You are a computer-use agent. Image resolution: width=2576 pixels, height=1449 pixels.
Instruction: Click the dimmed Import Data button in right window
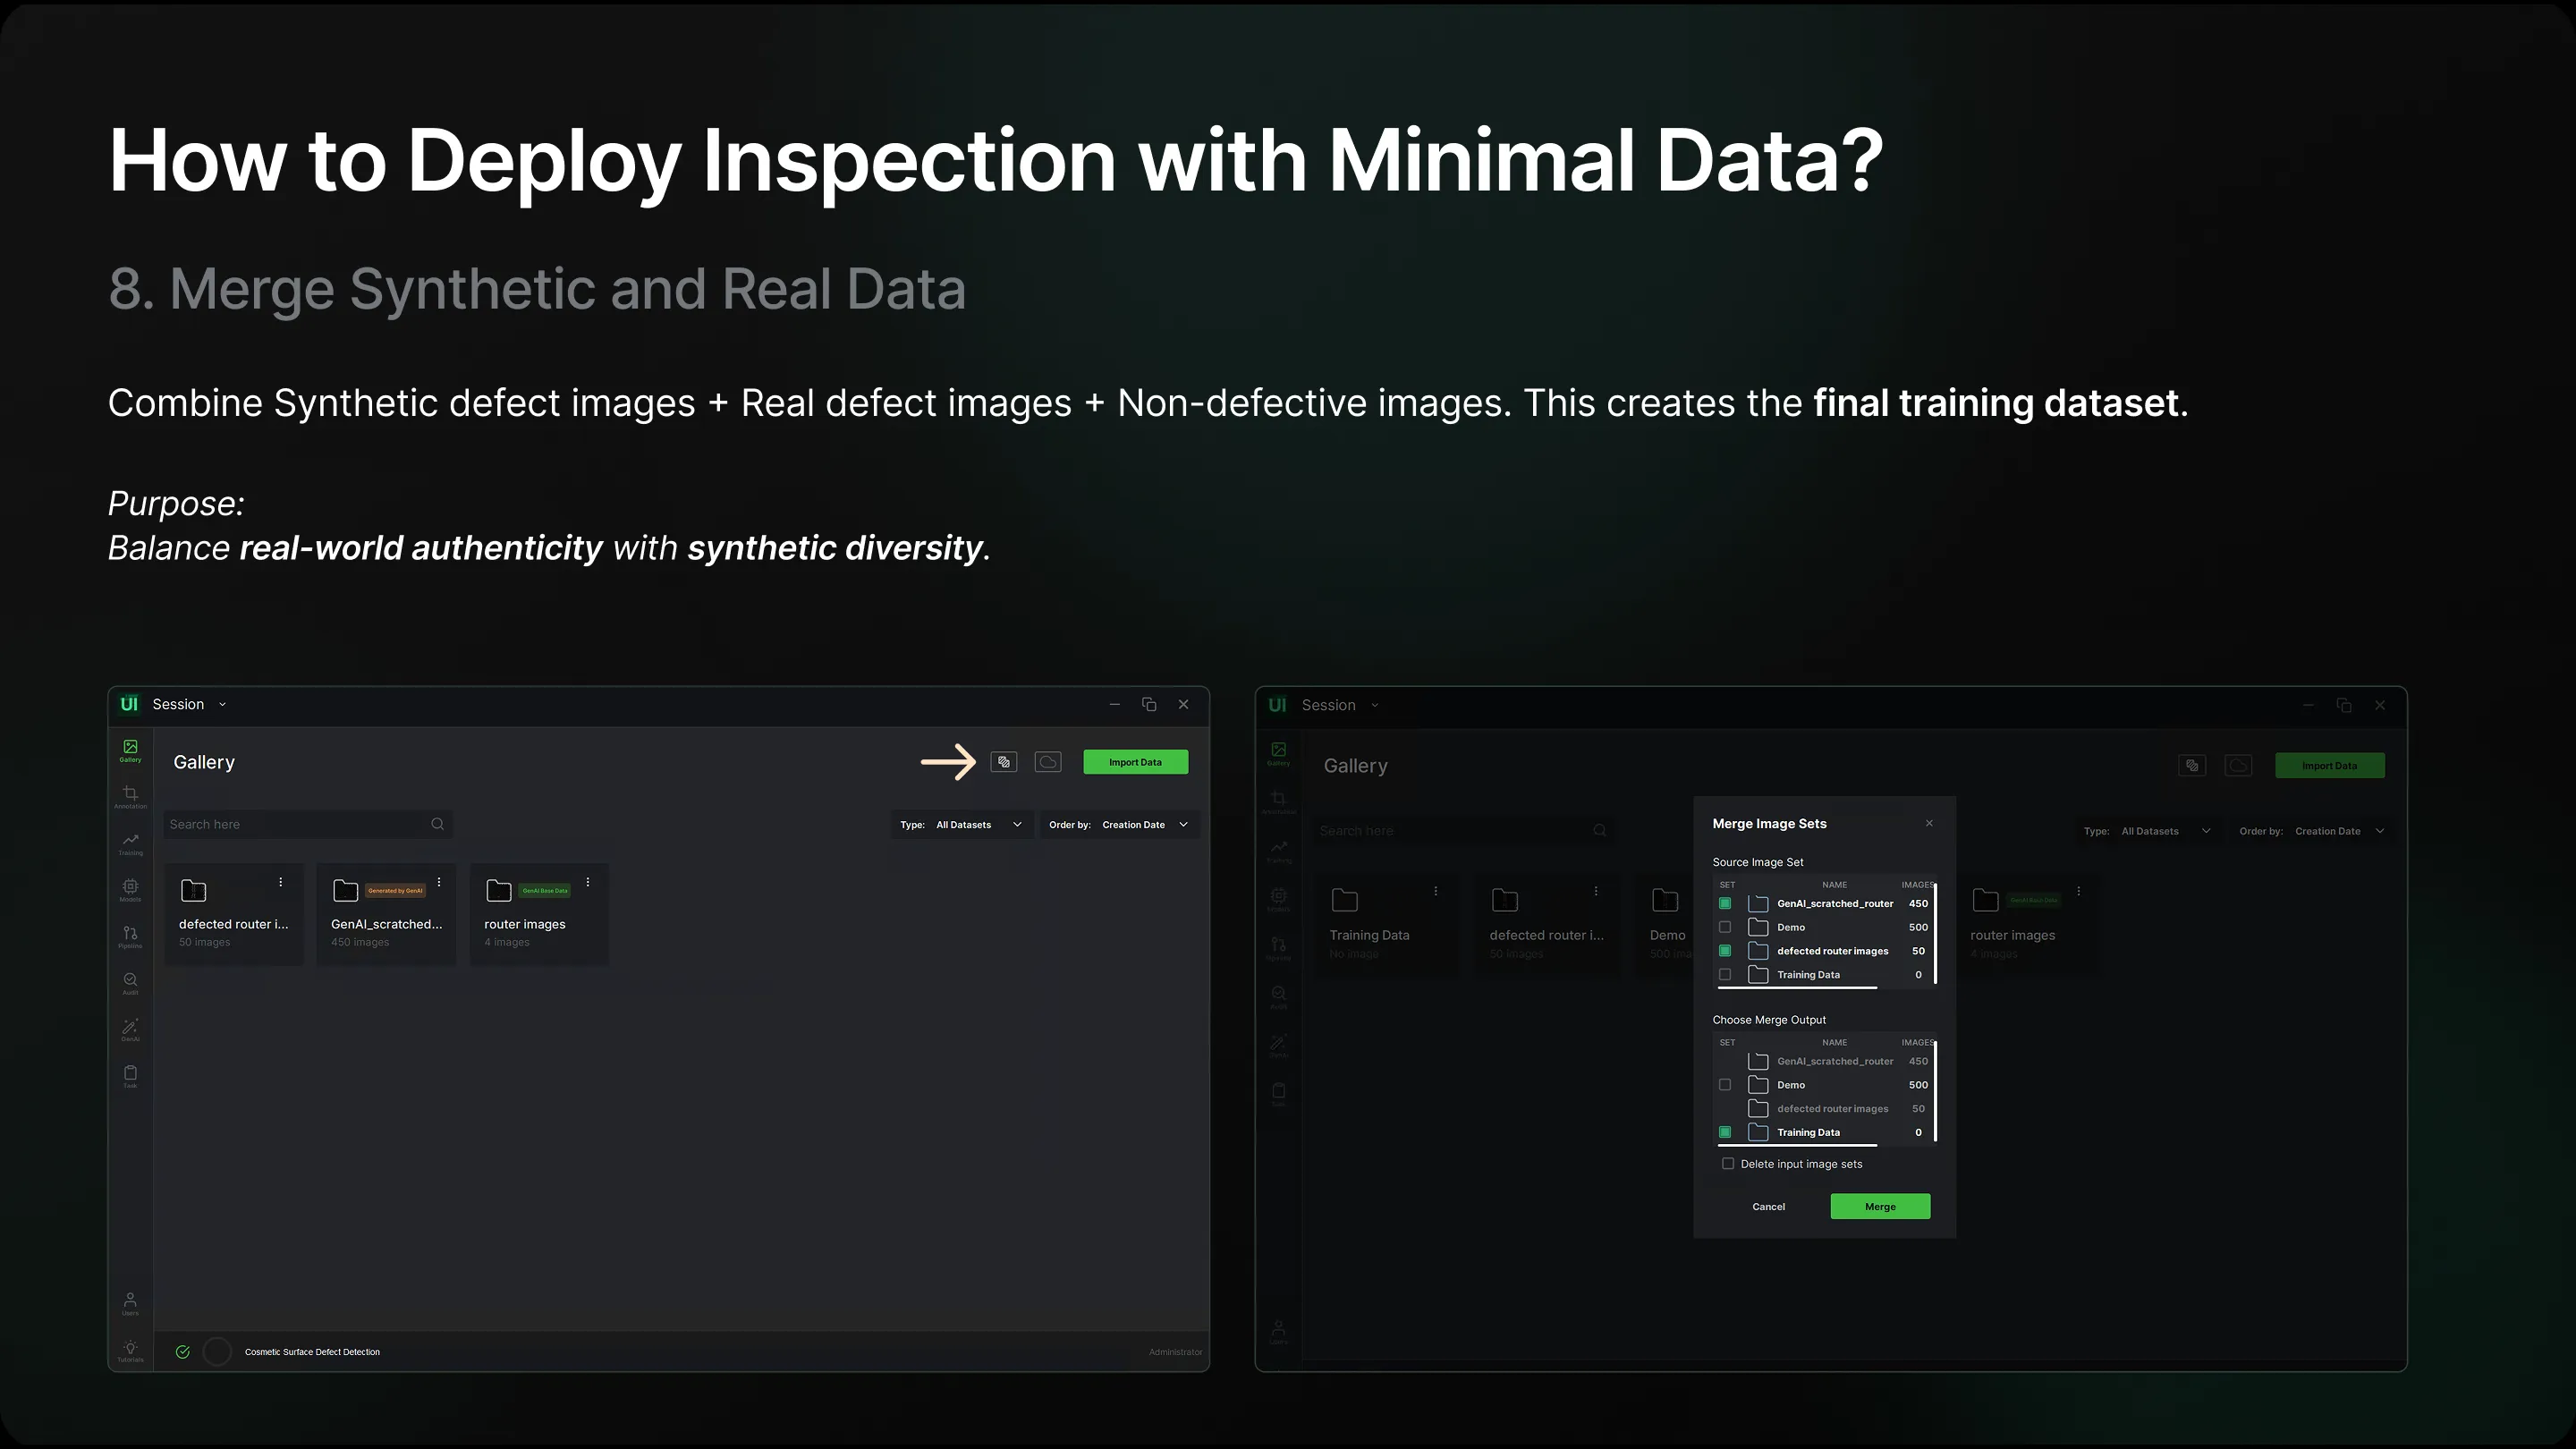pos(2330,766)
